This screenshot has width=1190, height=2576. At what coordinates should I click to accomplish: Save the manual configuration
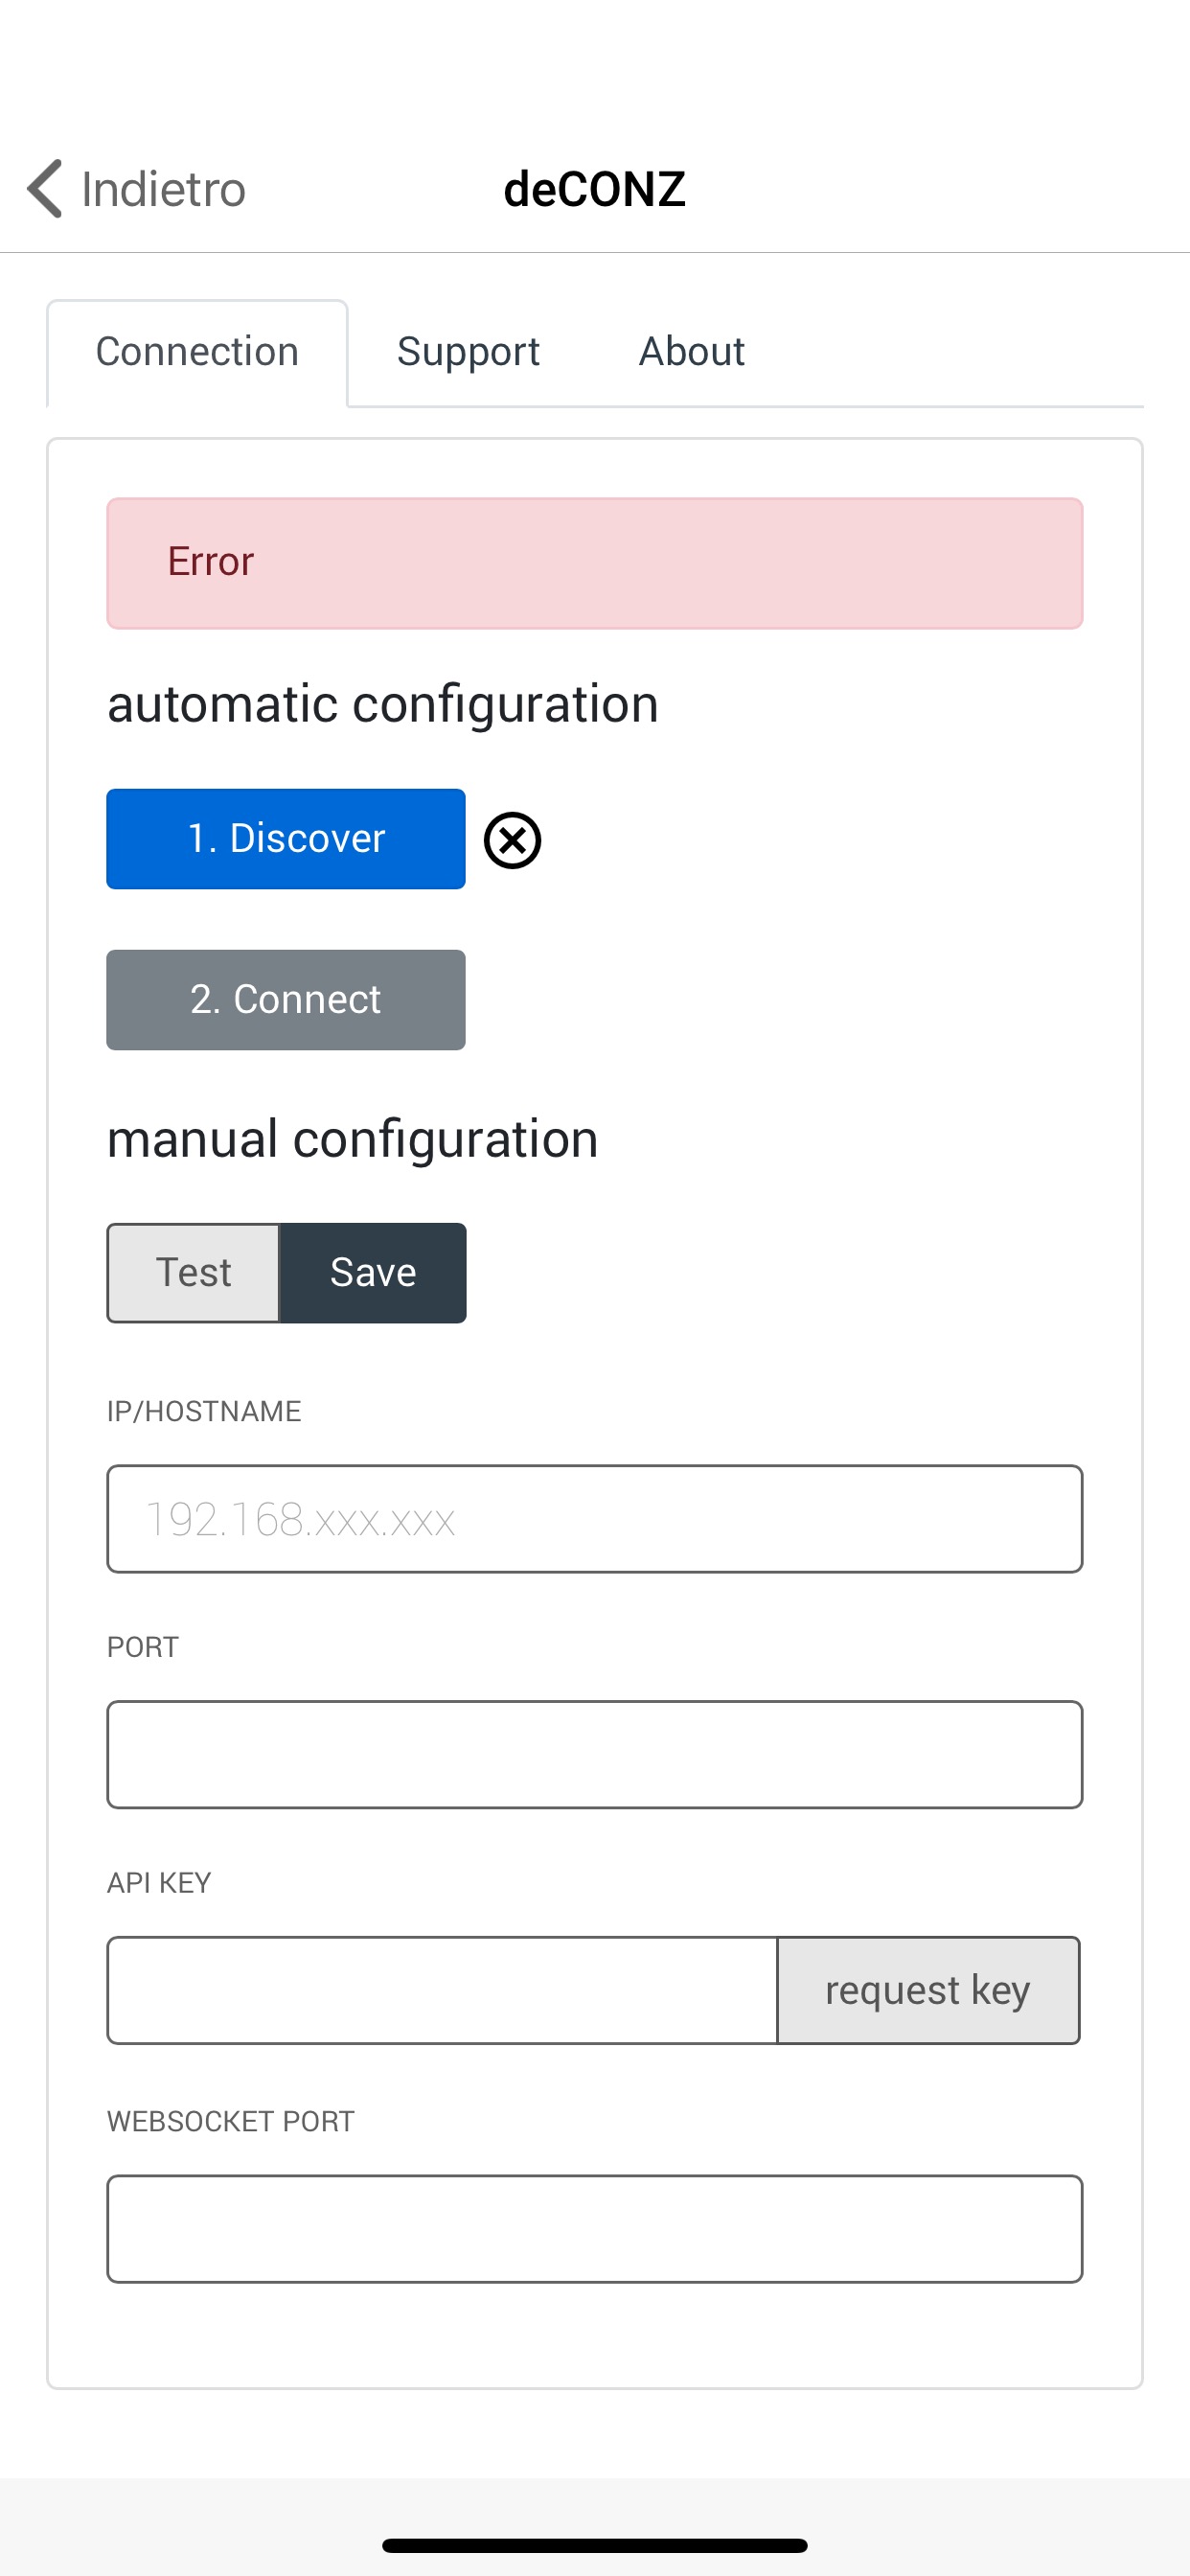click(x=373, y=1273)
